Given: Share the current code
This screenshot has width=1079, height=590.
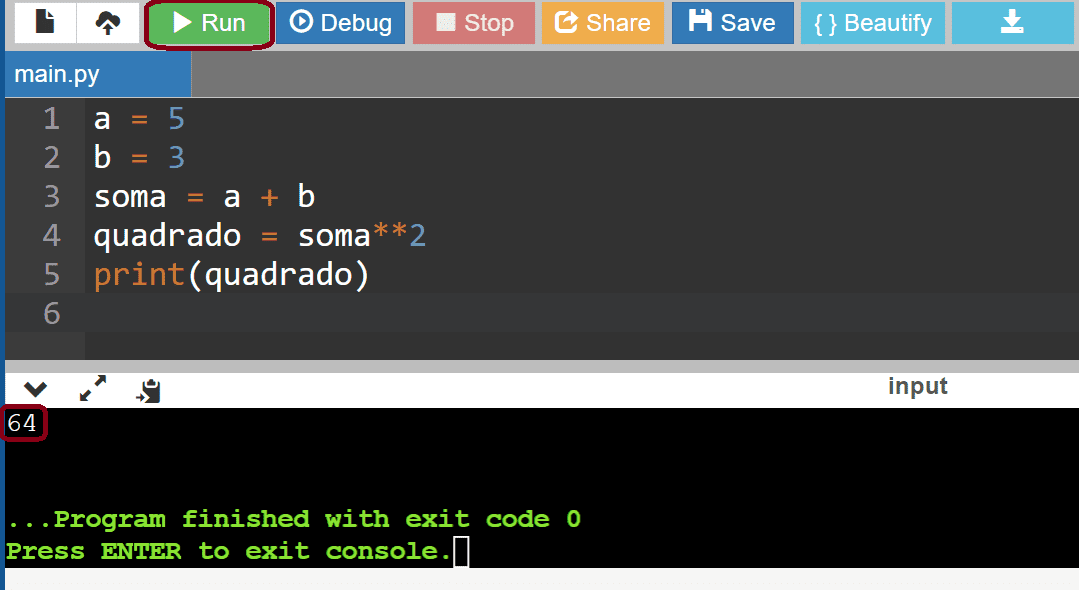Looking at the screenshot, I should [602, 22].
